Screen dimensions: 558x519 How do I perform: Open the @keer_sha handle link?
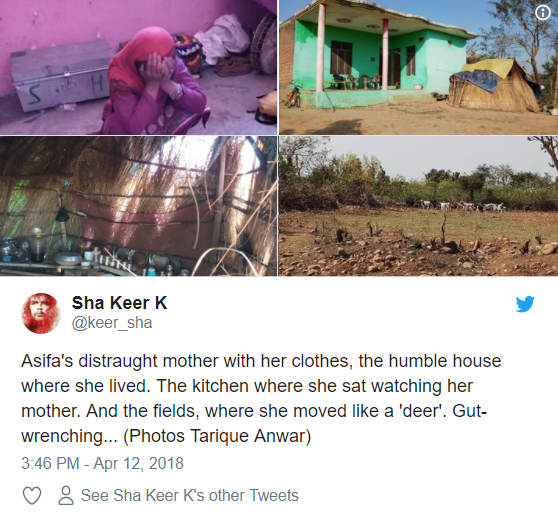(112, 323)
